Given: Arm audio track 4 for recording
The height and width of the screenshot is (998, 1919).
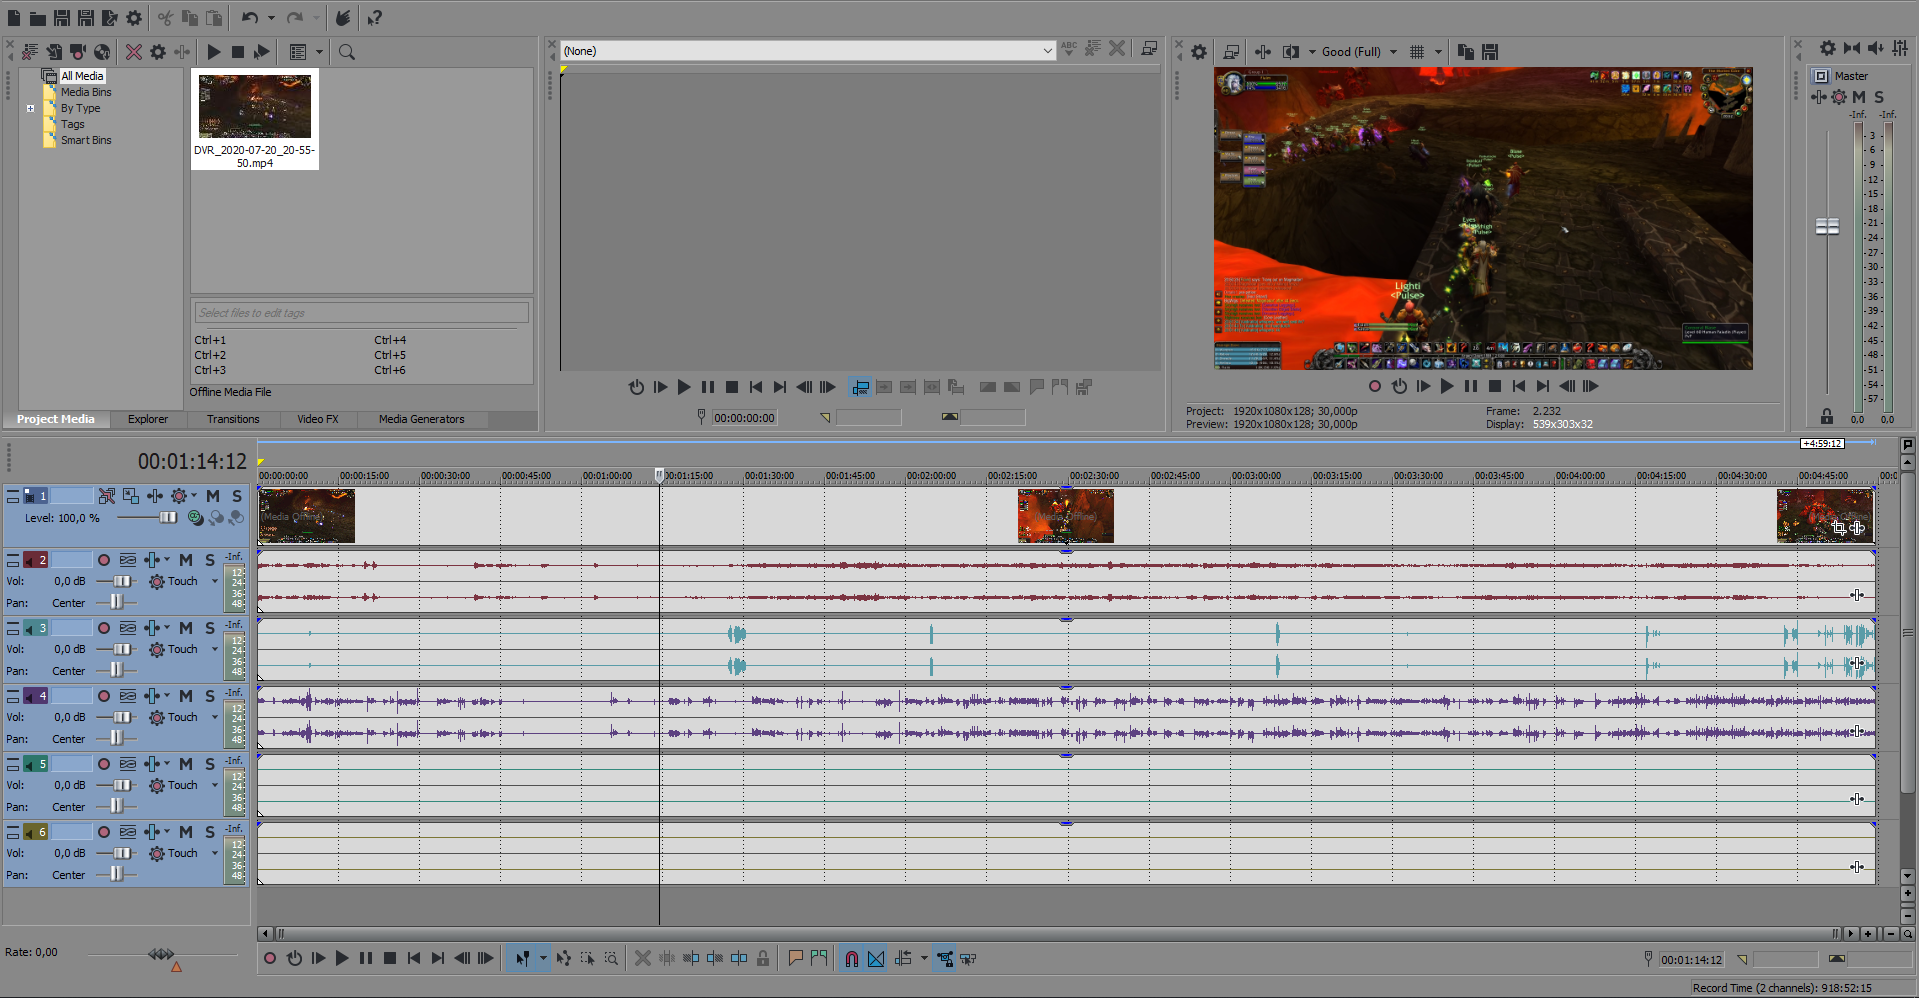Looking at the screenshot, I should pos(104,696).
